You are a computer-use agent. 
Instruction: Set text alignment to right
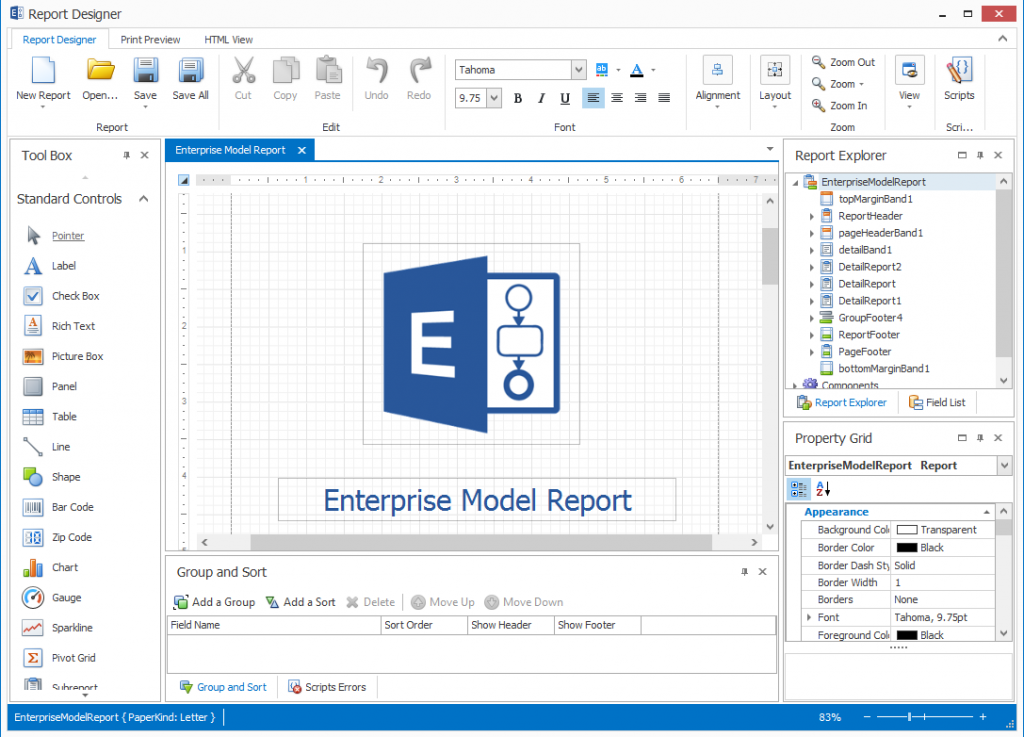[640, 98]
